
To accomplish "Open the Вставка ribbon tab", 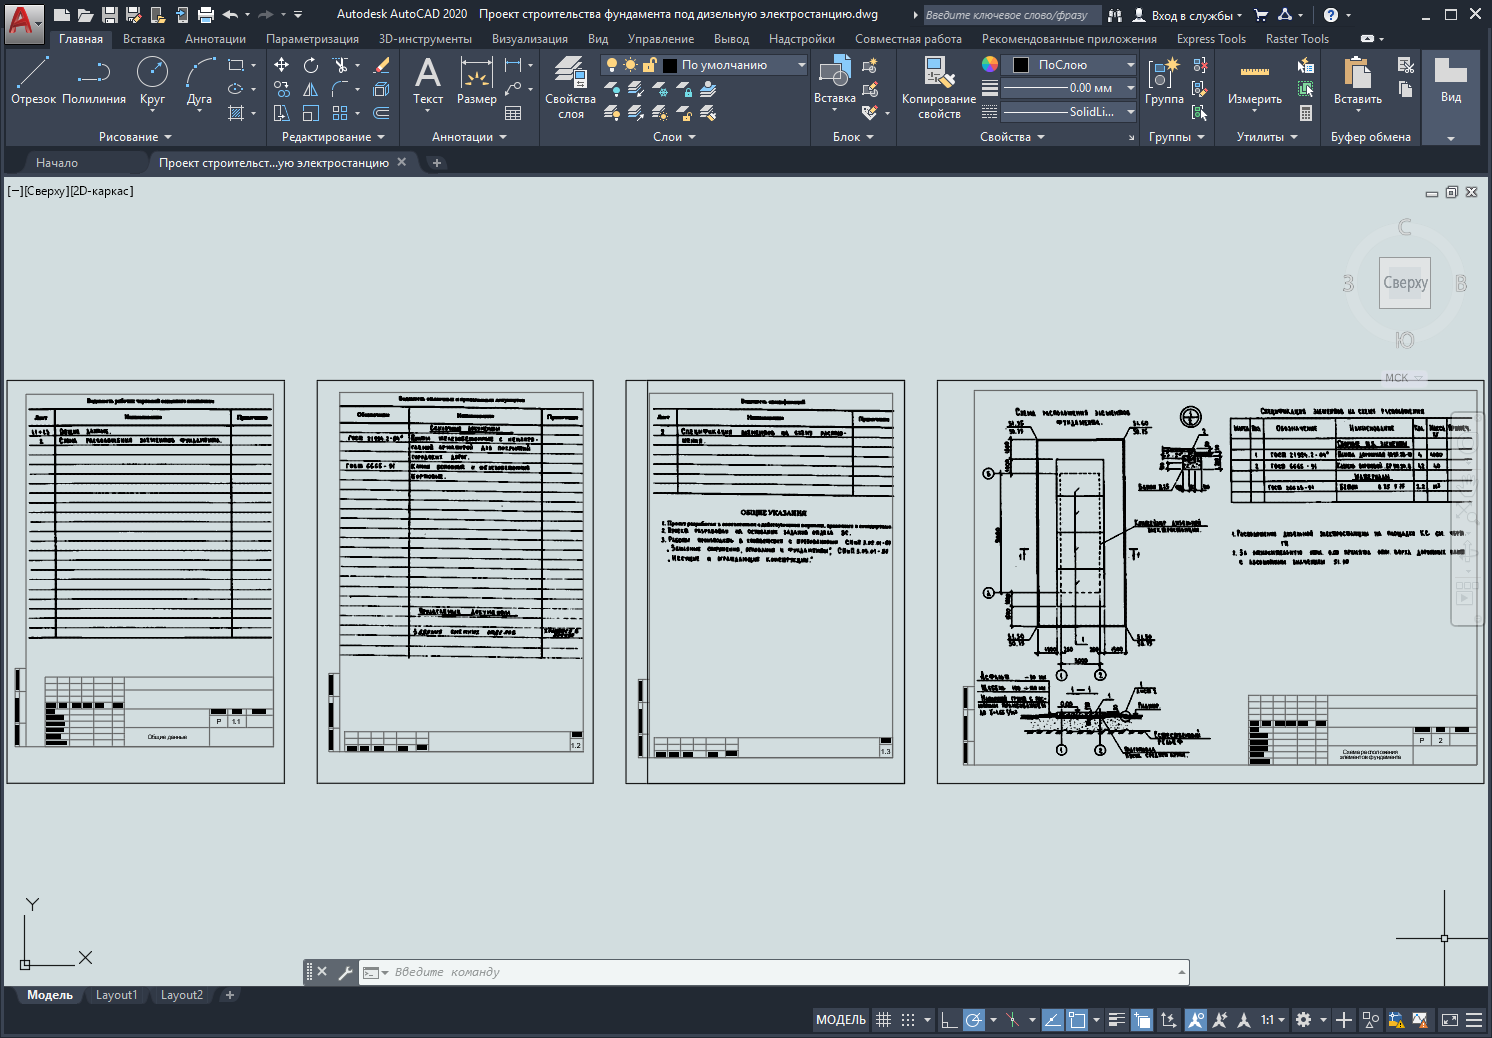I will pyautogui.click(x=144, y=39).
